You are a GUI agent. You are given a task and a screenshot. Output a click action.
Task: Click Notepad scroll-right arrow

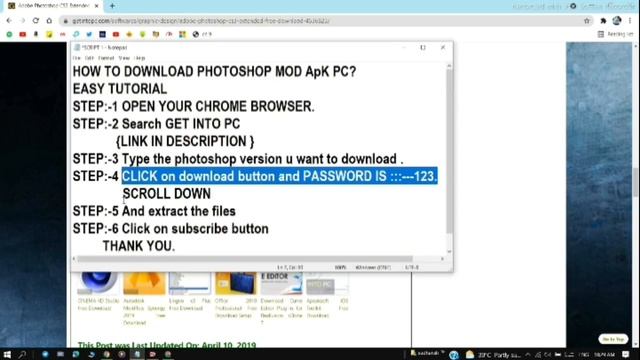click(442, 259)
